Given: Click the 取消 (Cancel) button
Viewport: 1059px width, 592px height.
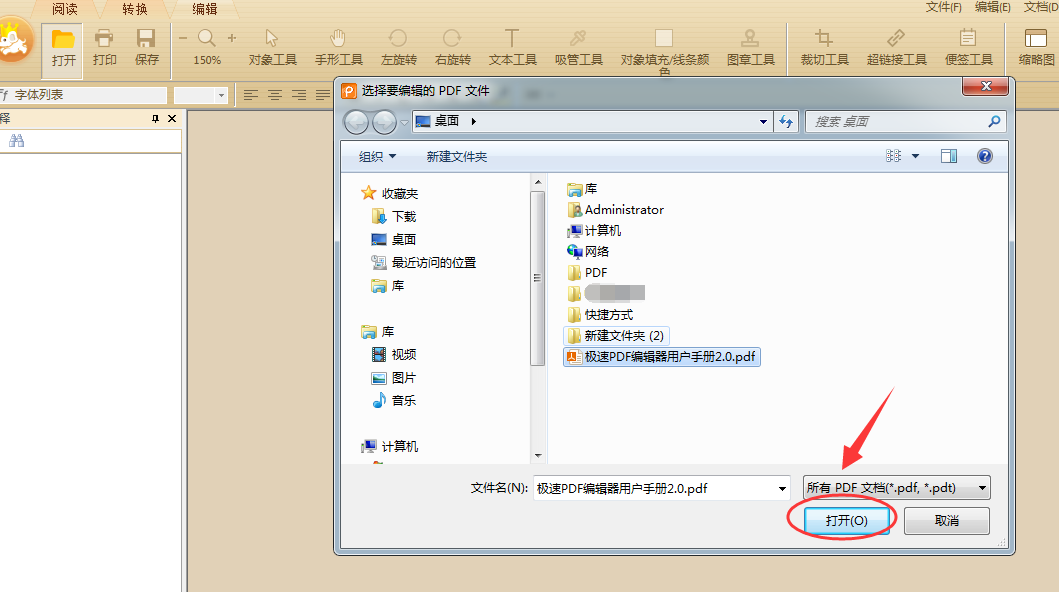Looking at the screenshot, I should click(x=947, y=520).
